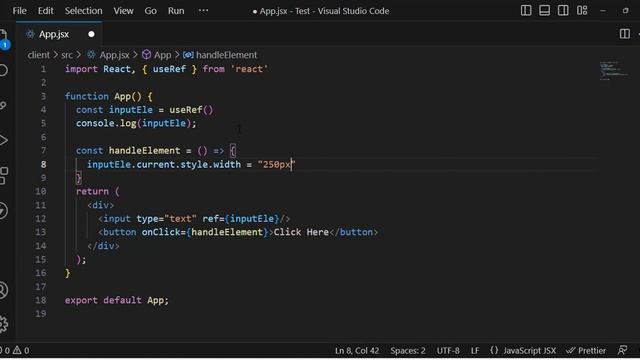Show more menus via the ellipsis

point(203,11)
